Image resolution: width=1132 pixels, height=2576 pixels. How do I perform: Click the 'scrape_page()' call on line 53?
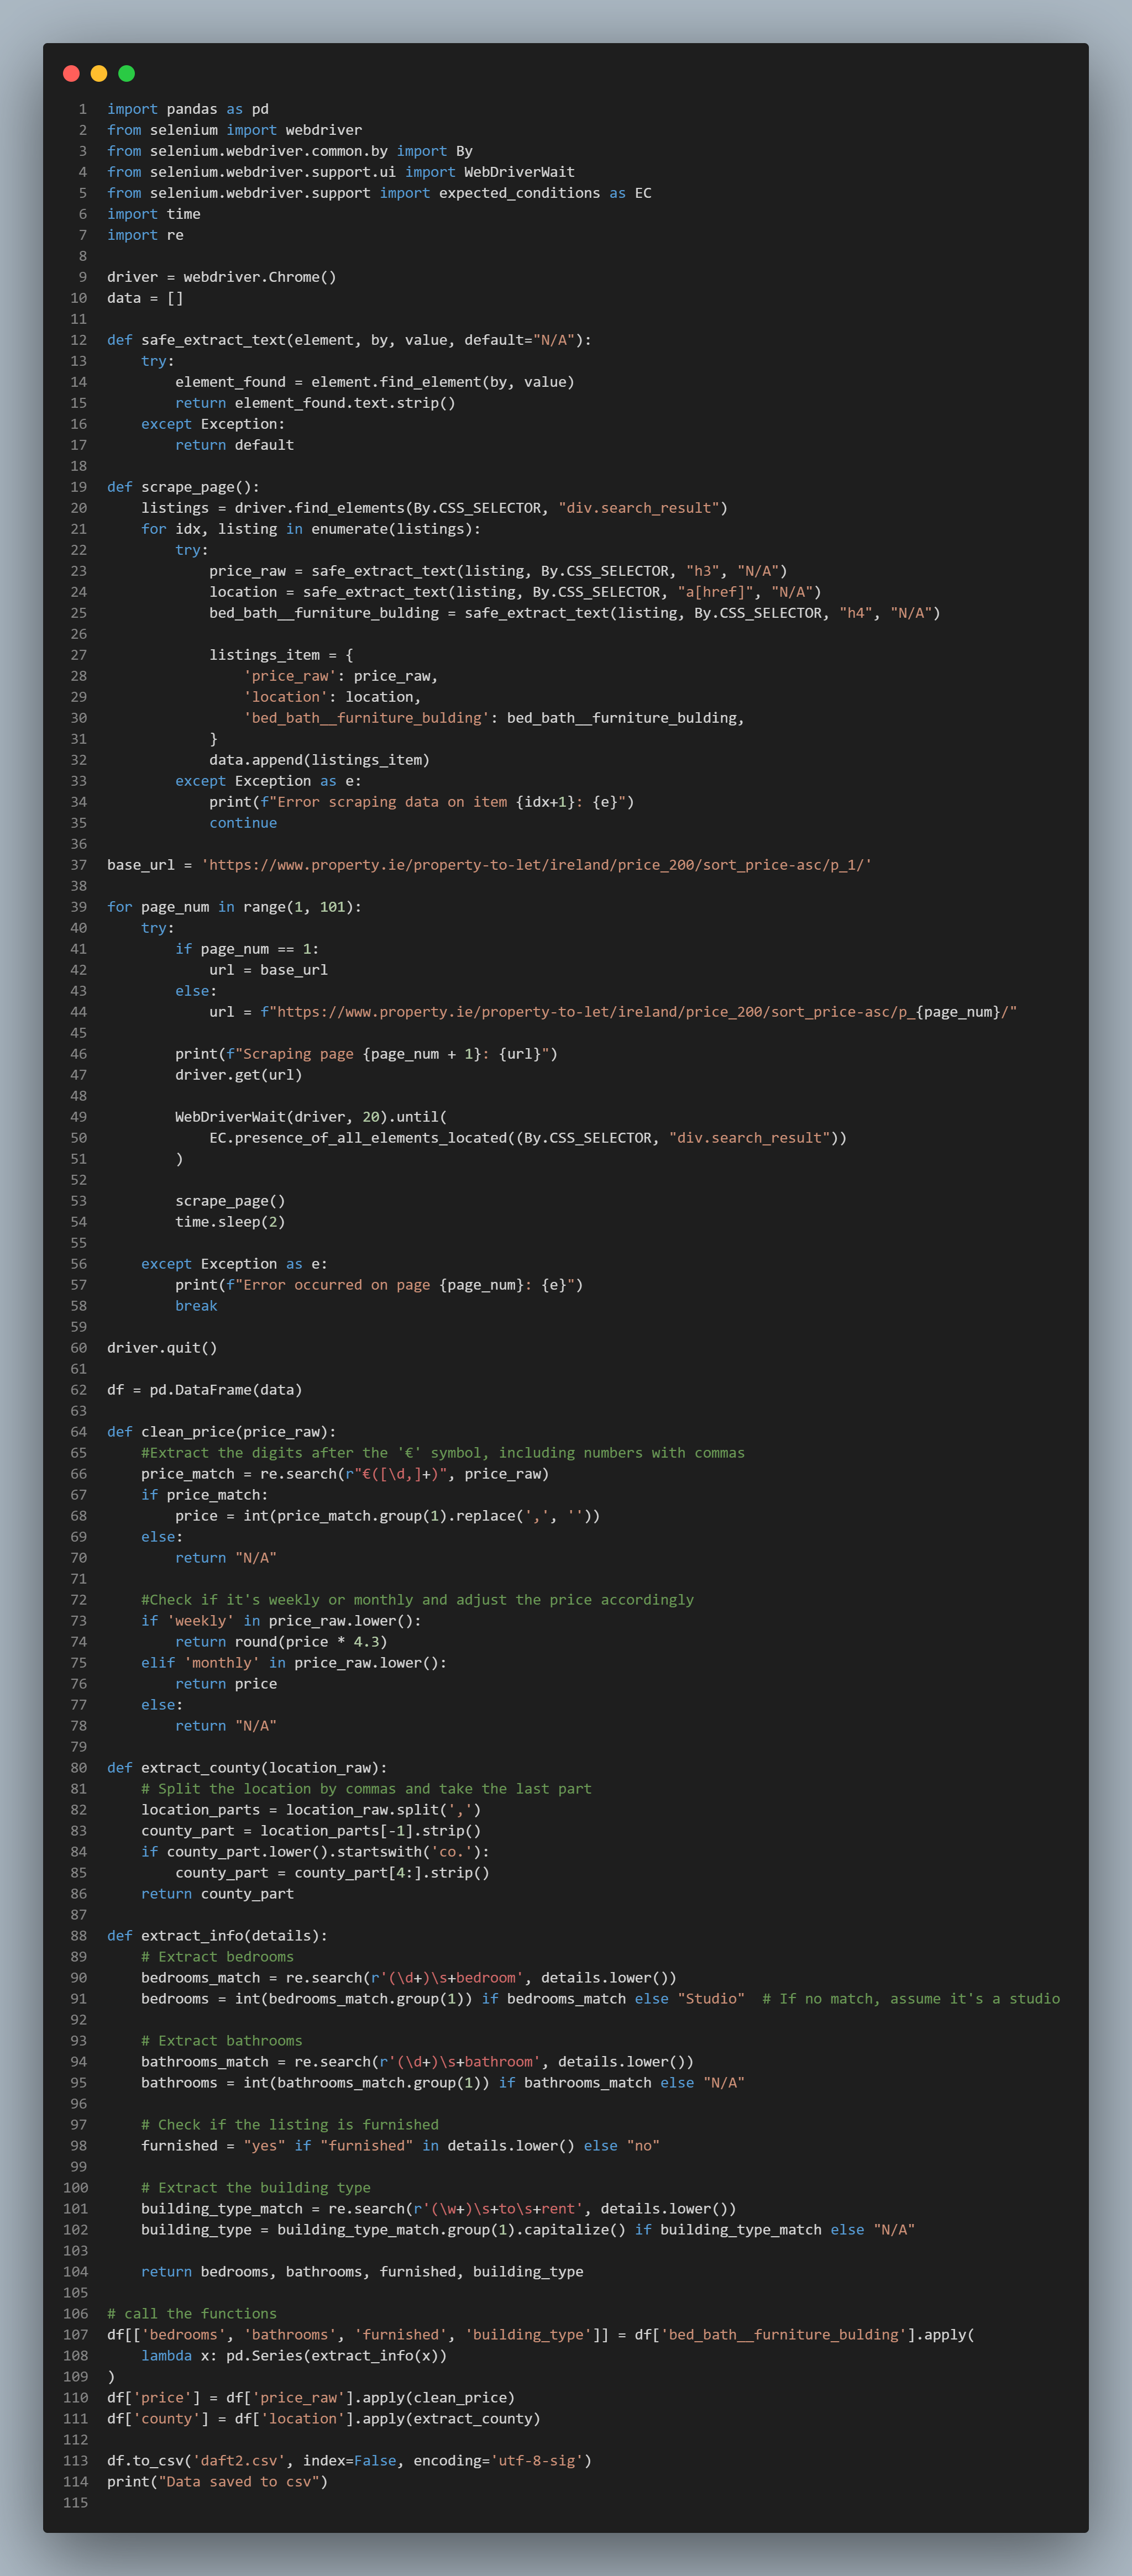tap(230, 1201)
